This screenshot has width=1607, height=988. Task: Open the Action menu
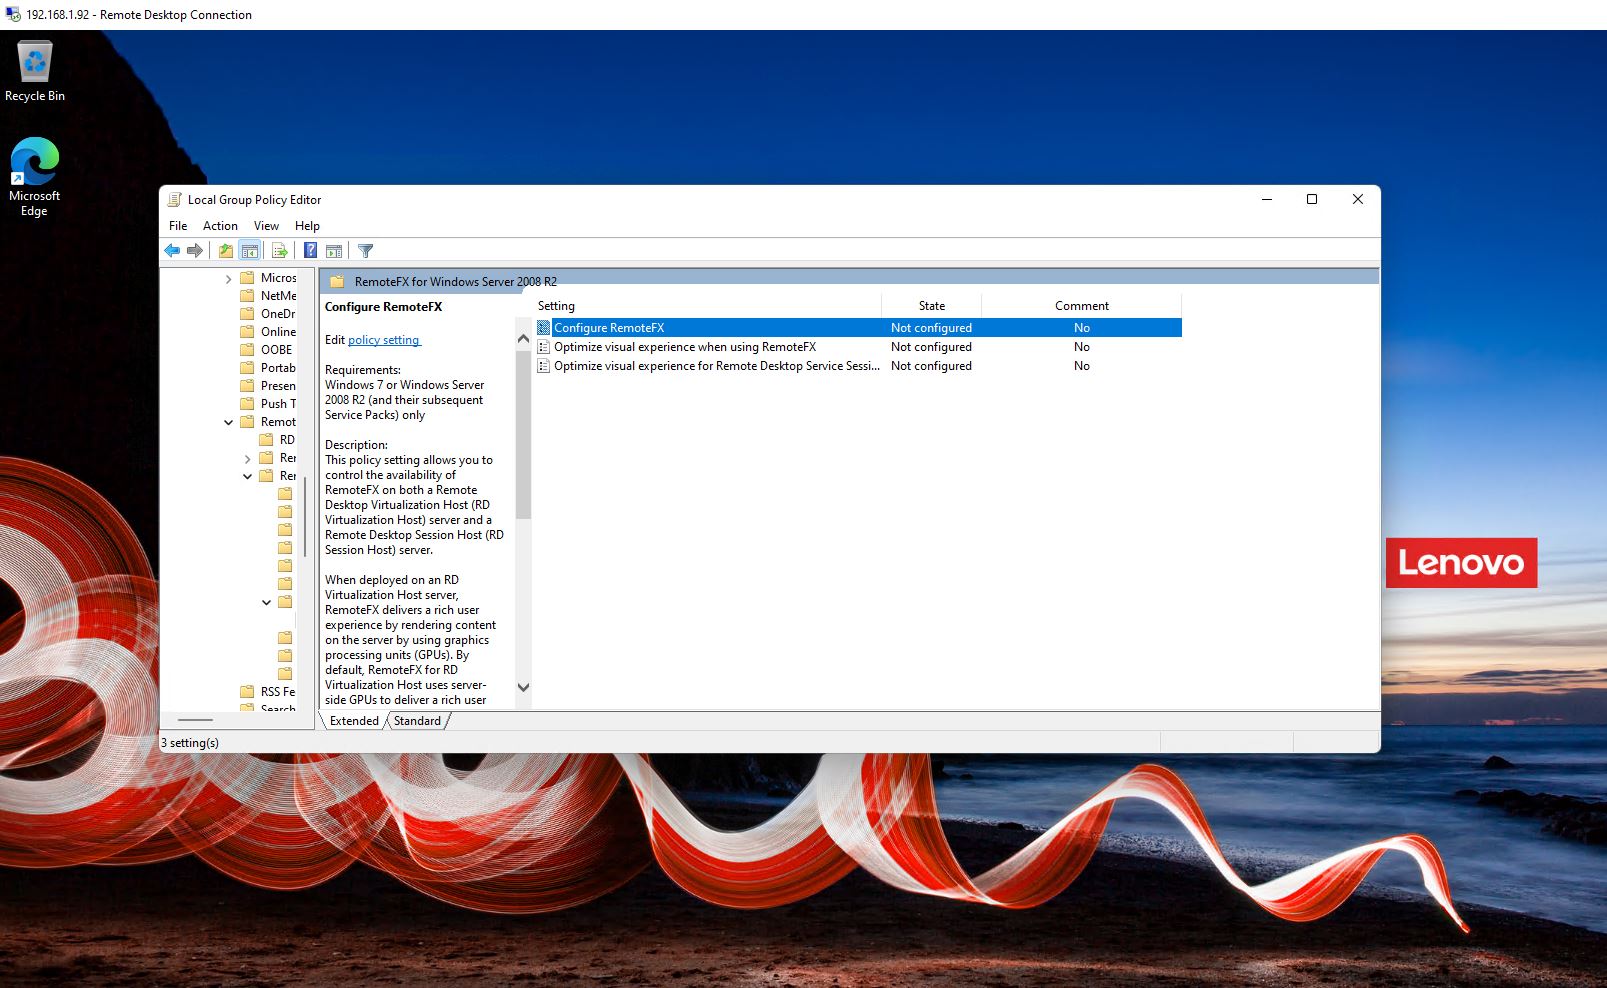click(220, 226)
